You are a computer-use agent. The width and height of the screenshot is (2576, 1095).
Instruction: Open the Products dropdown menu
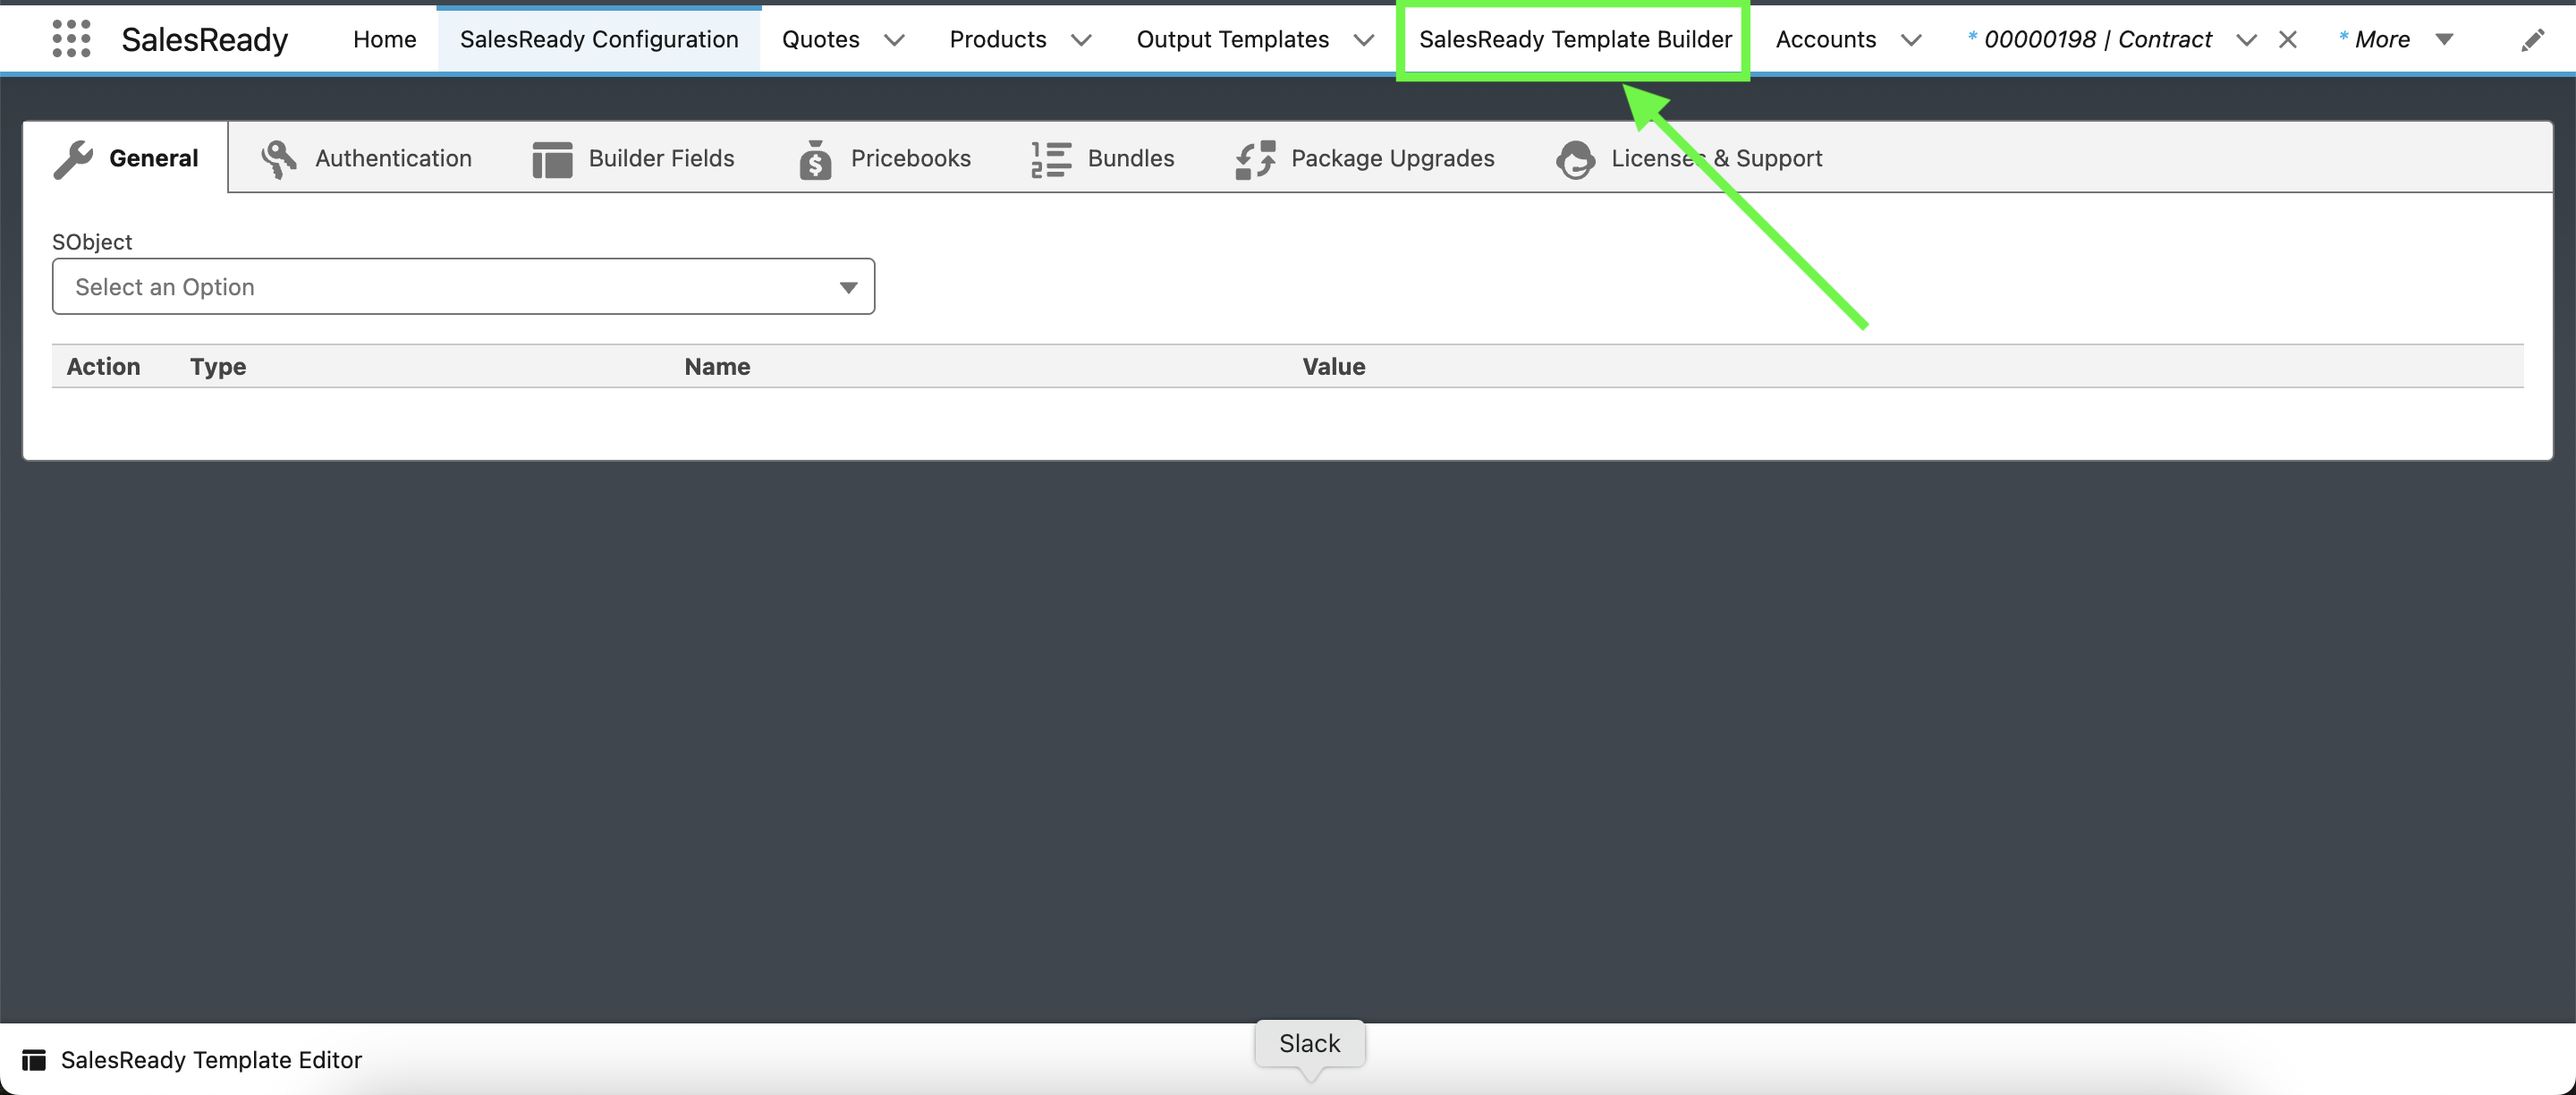pyautogui.click(x=1081, y=41)
